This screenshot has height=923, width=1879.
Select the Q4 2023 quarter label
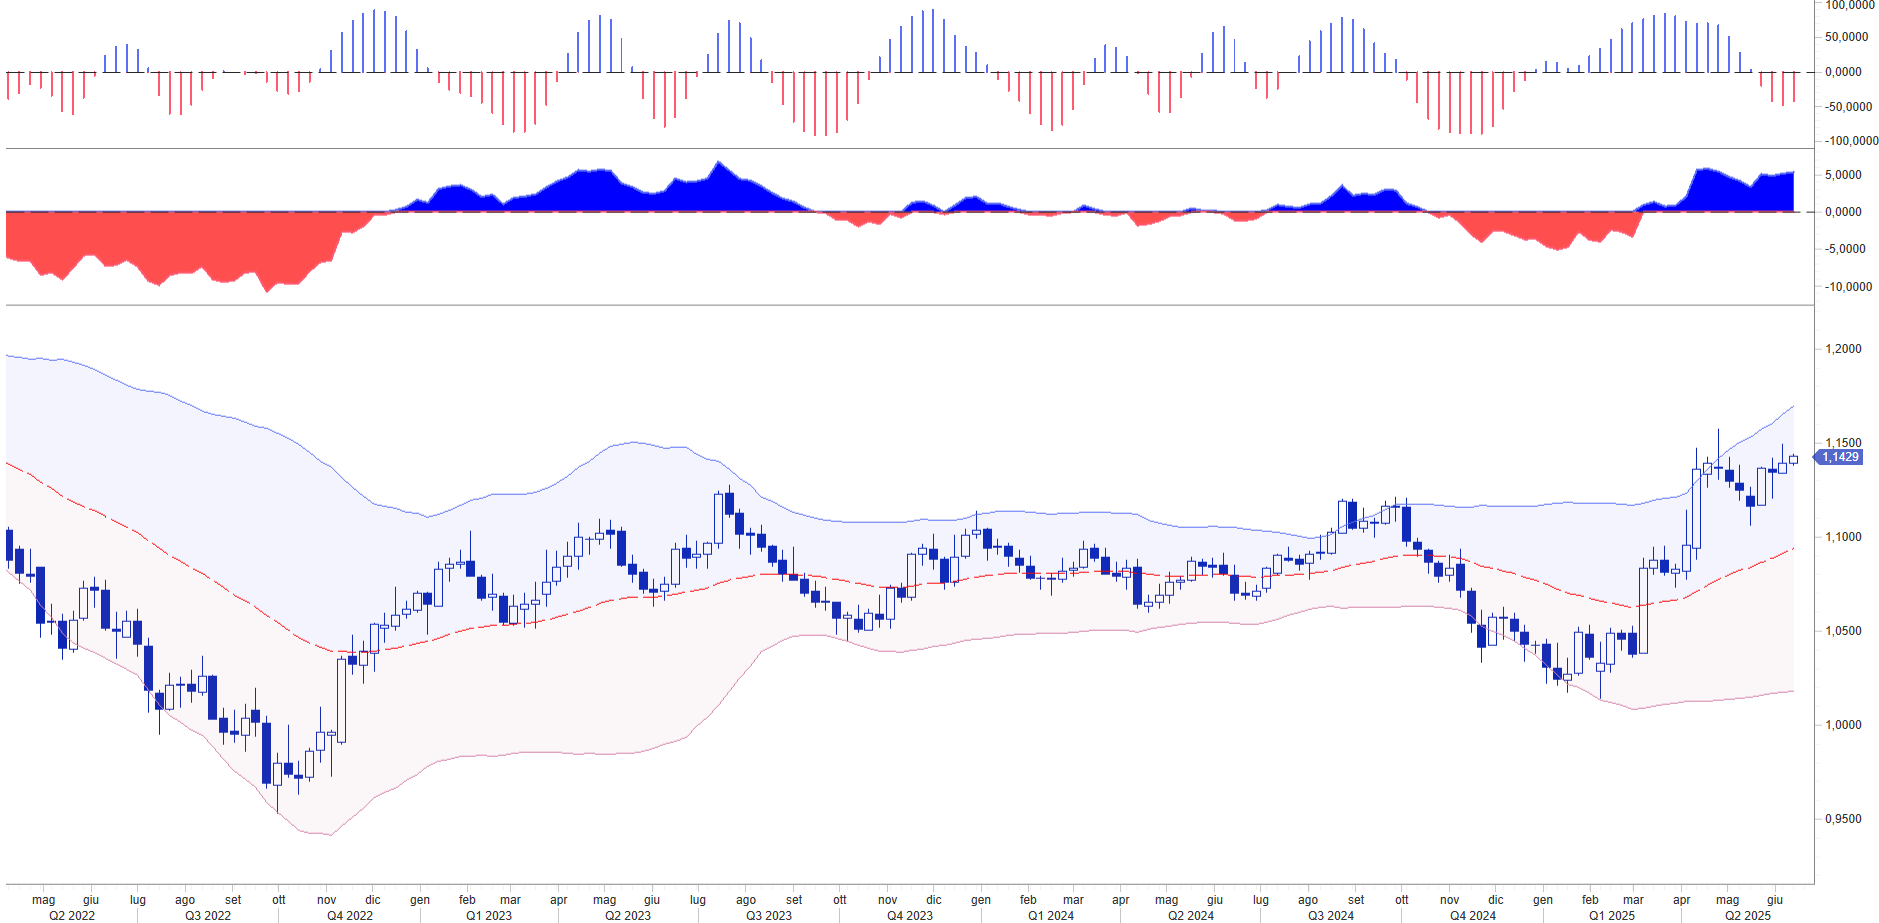[x=910, y=915]
